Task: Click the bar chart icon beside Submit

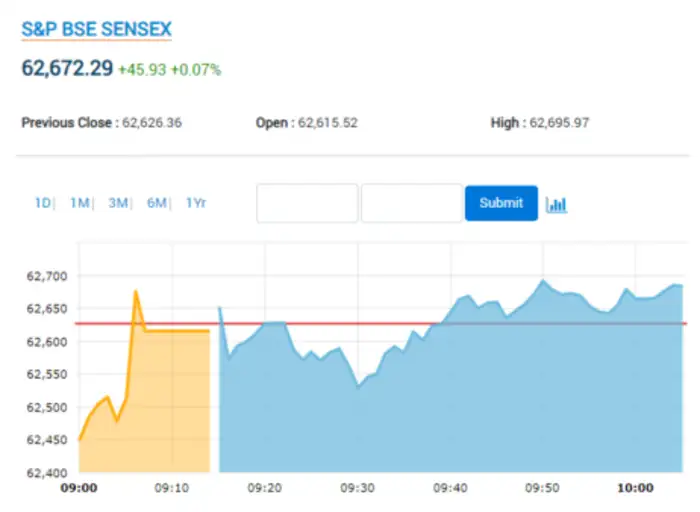Action: [x=556, y=204]
